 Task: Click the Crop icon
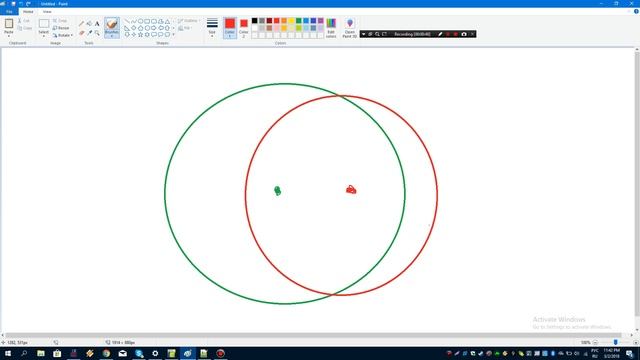pos(55,20)
